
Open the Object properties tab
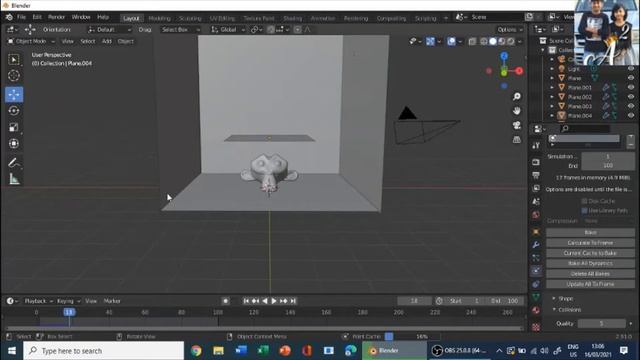[536, 231]
